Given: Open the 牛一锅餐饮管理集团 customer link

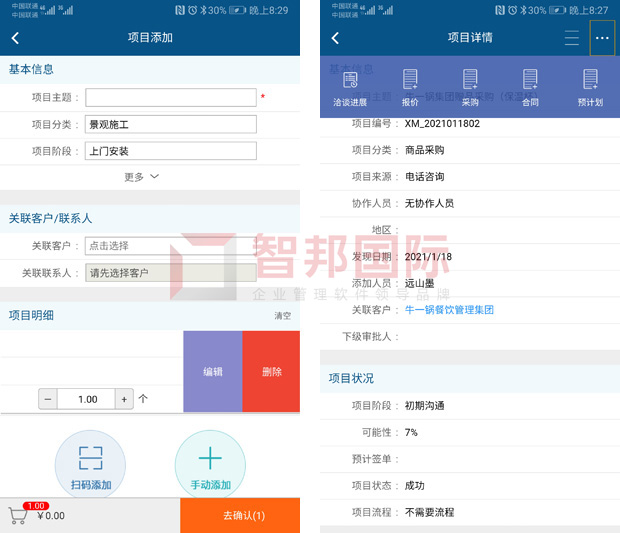Looking at the screenshot, I should click(x=449, y=310).
